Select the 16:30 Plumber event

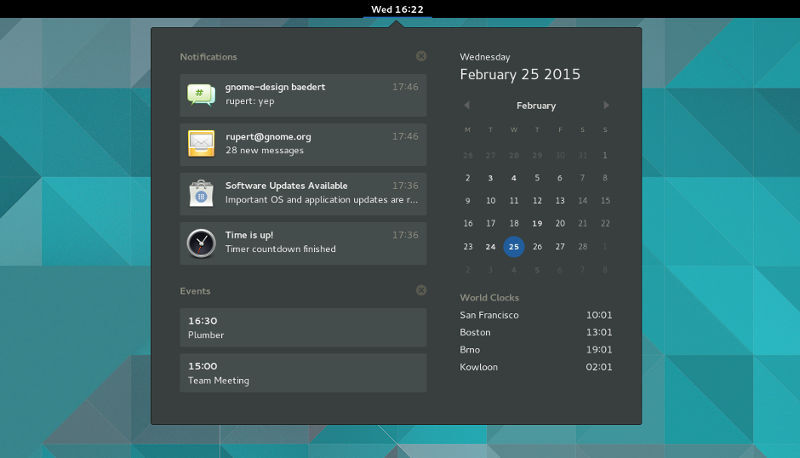pos(303,327)
